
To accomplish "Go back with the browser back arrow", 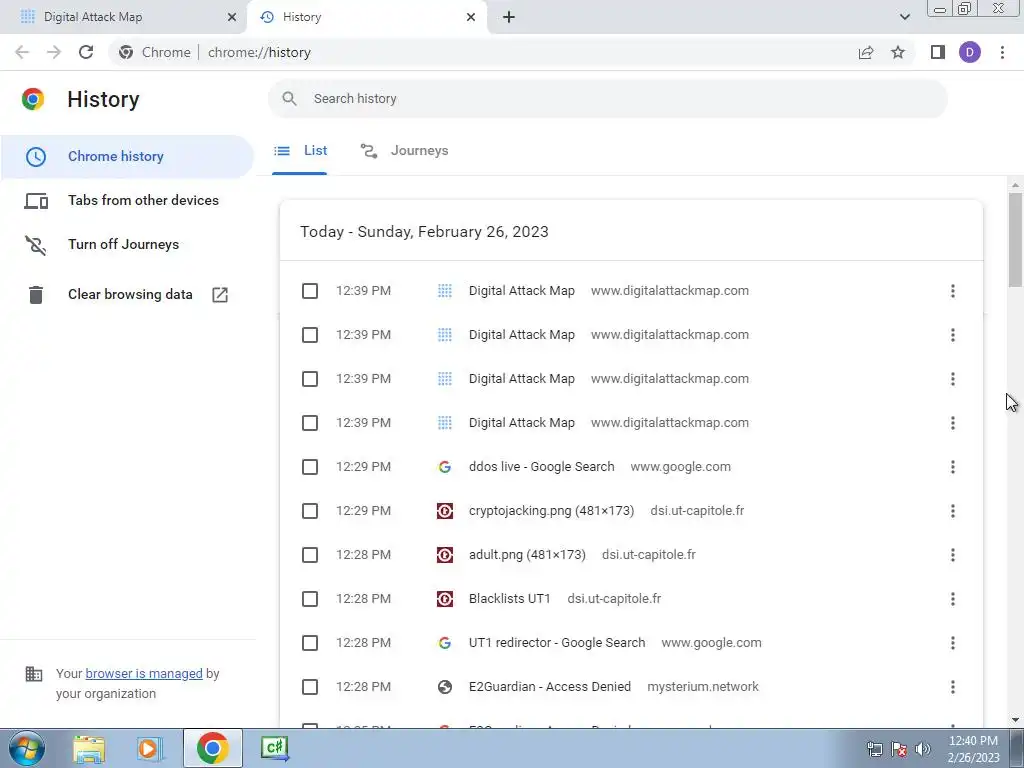I will pyautogui.click(x=22, y=52).
